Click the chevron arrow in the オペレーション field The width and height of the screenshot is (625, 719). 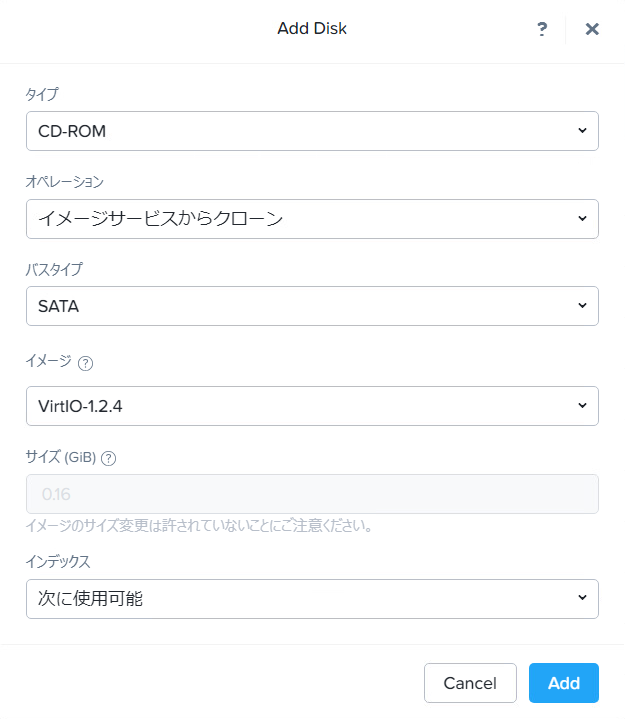click(x=582, y=219)
